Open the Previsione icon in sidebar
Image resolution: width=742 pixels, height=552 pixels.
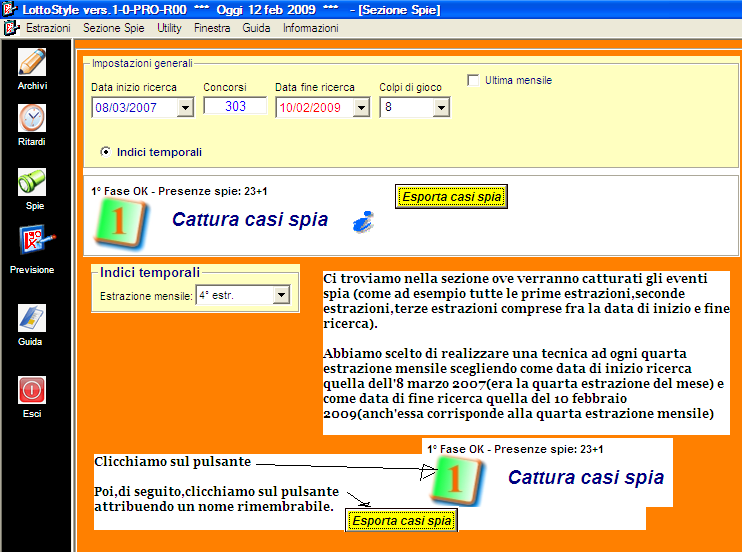click(x=36, y=240)
